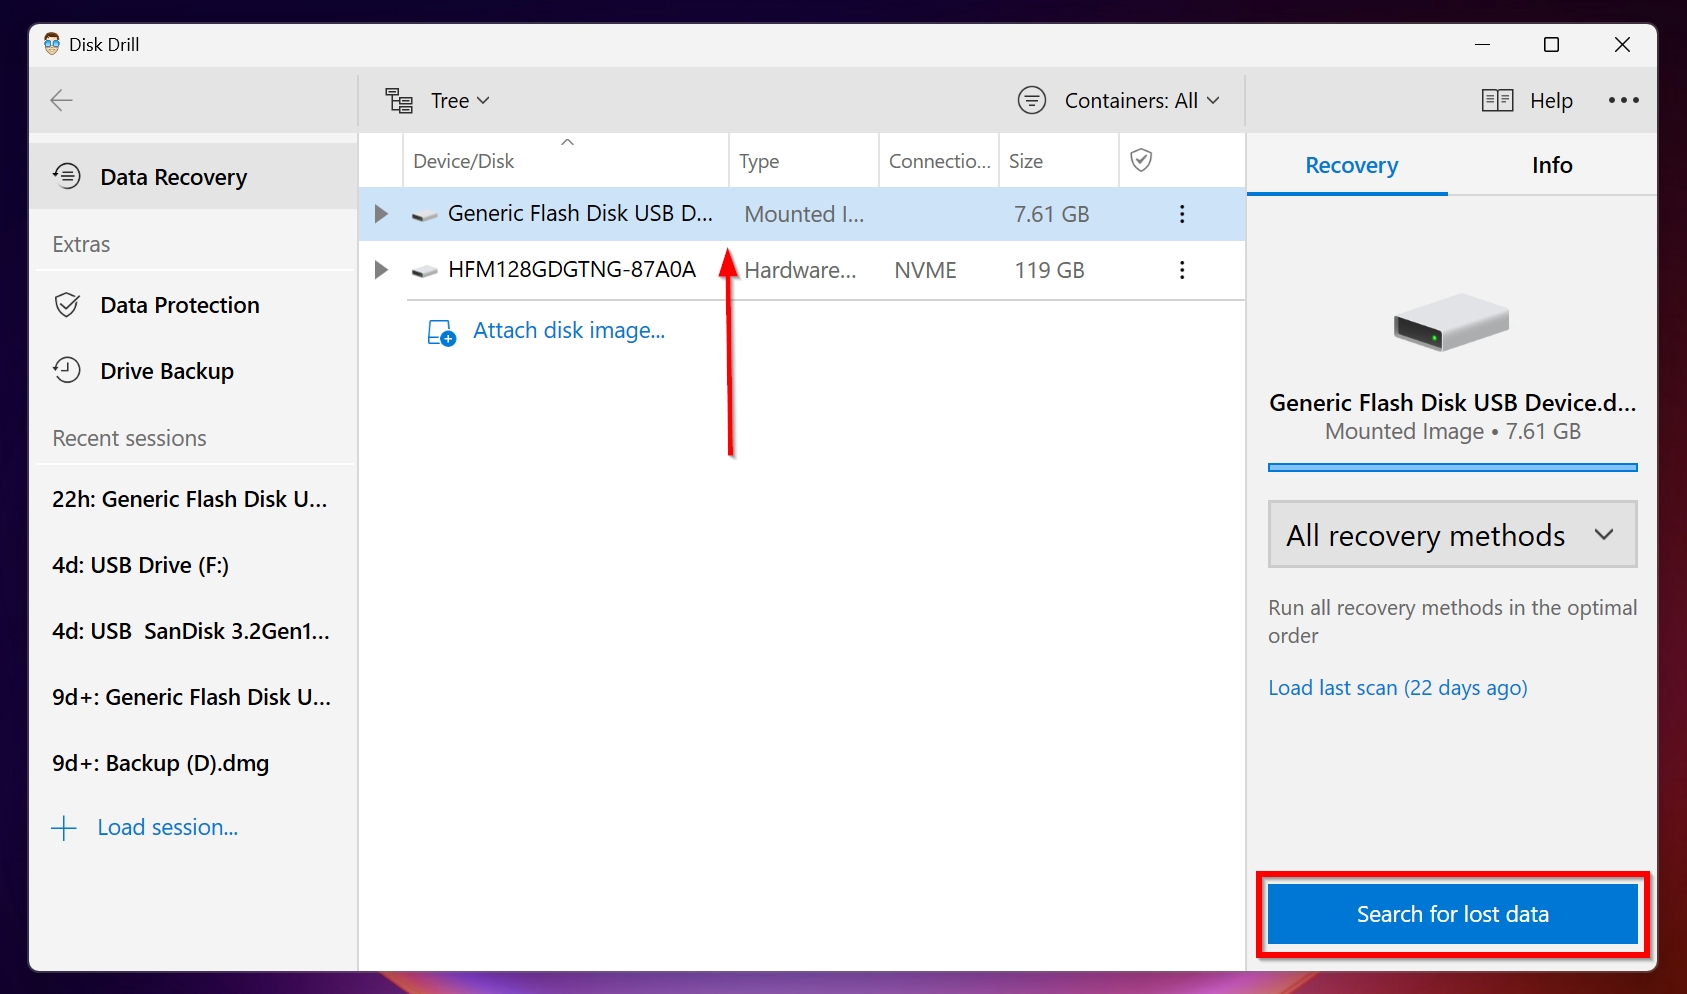Image resolution: width=1687 pixels, height=994 pixels.
Task: Switch to the Info tab
Action: (x=1552, y=165)
